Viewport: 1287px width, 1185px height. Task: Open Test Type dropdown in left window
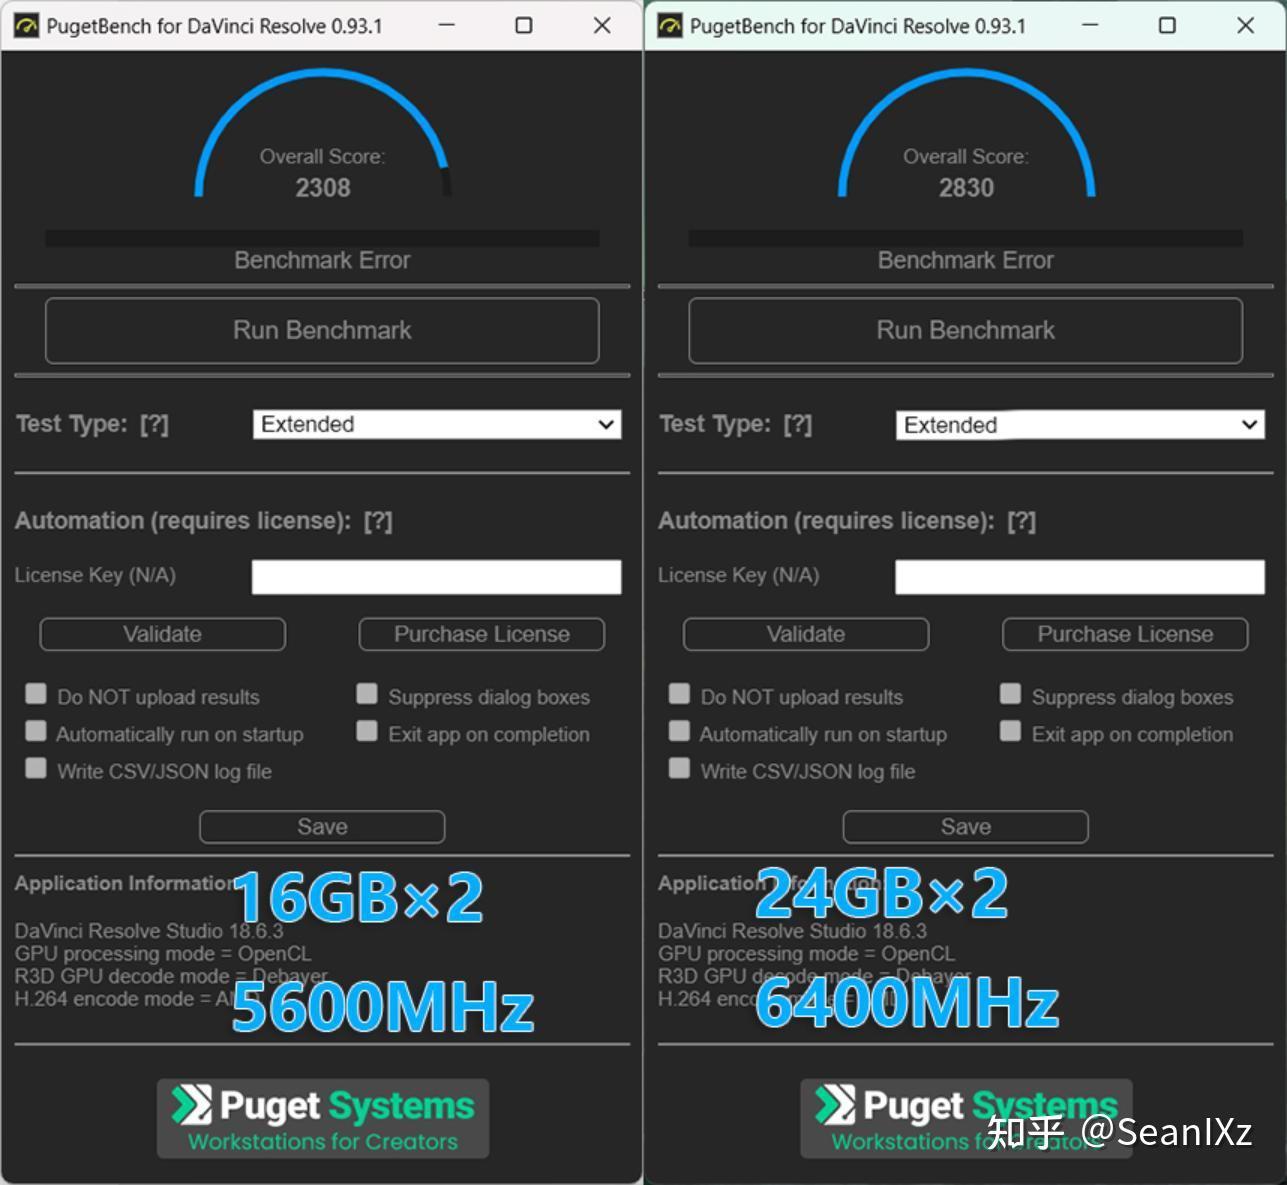tap(437, 424)
